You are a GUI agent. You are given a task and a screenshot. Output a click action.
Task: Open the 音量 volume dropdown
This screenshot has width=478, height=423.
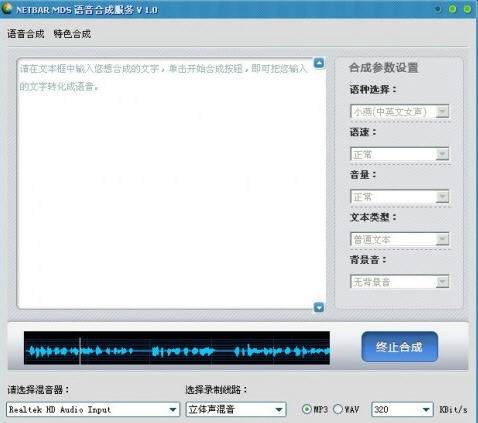point(400,197)
